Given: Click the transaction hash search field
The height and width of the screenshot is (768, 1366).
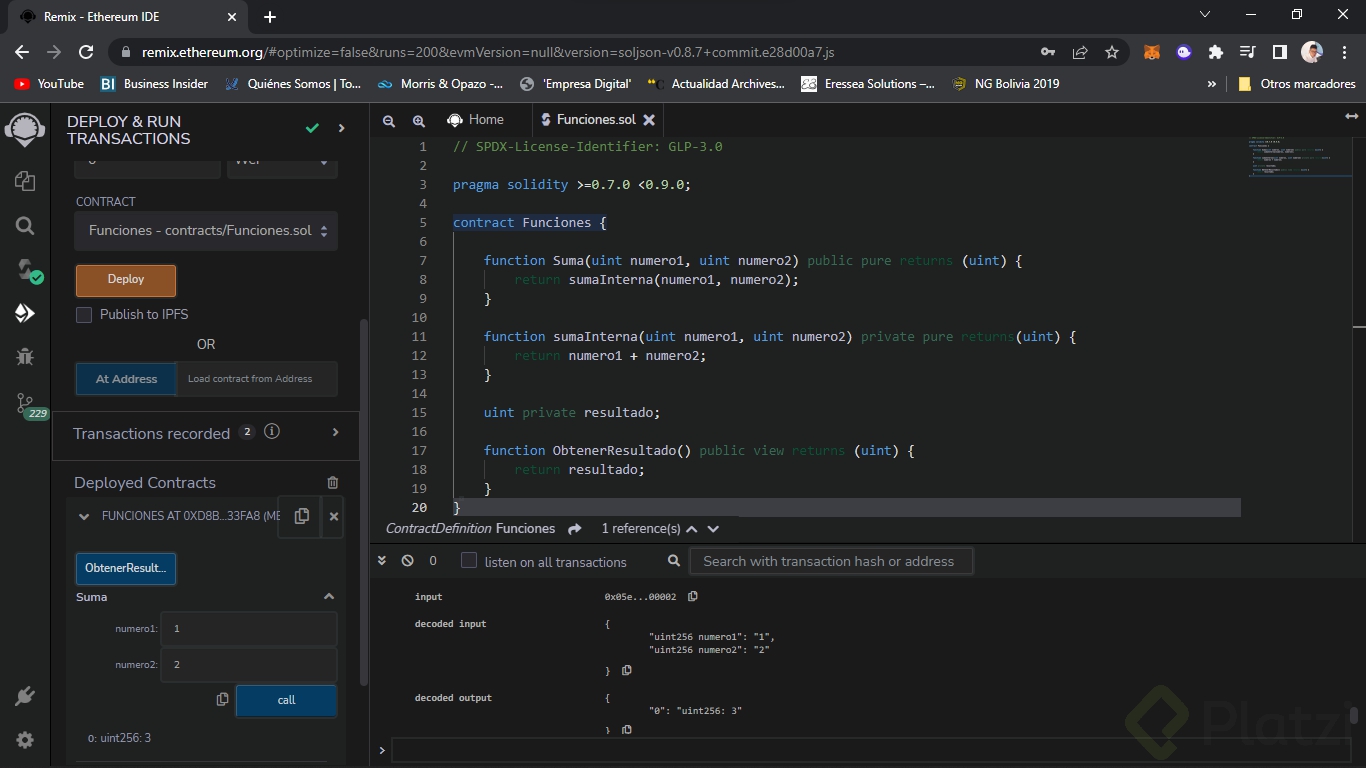Looking at the screenshot, I should click(x=832, y=561).
